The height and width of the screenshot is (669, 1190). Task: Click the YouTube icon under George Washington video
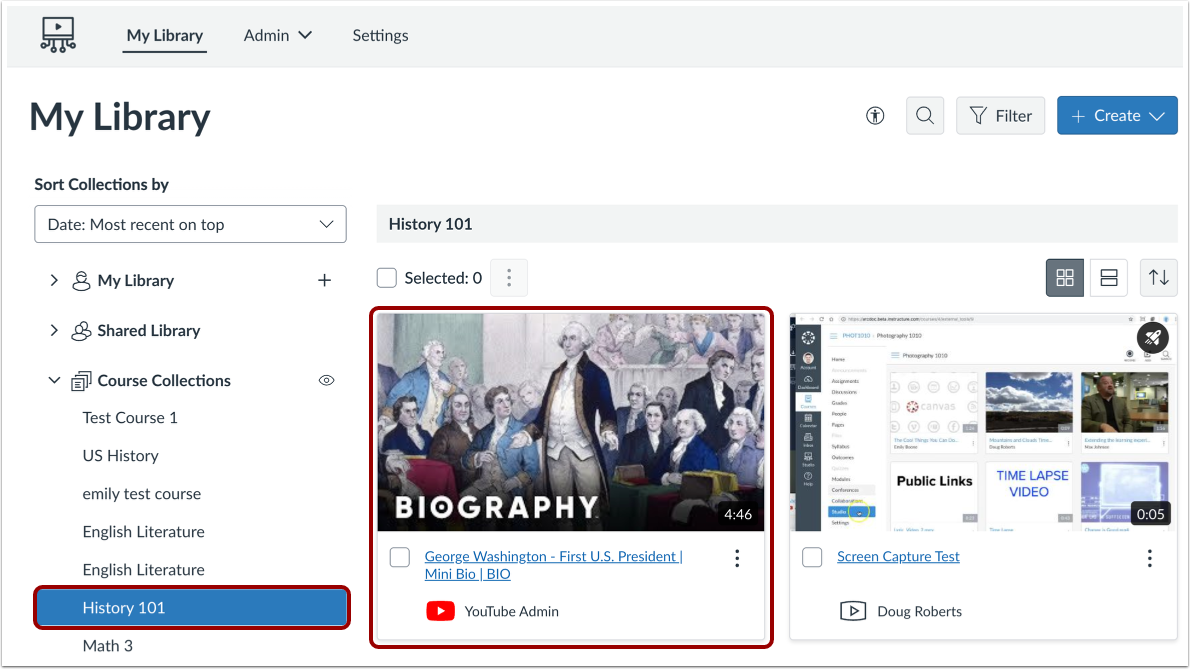click(440, 611)
